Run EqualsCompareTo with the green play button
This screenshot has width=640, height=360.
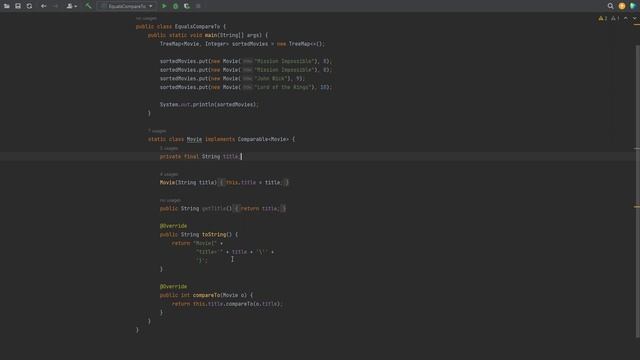point(164,6)
